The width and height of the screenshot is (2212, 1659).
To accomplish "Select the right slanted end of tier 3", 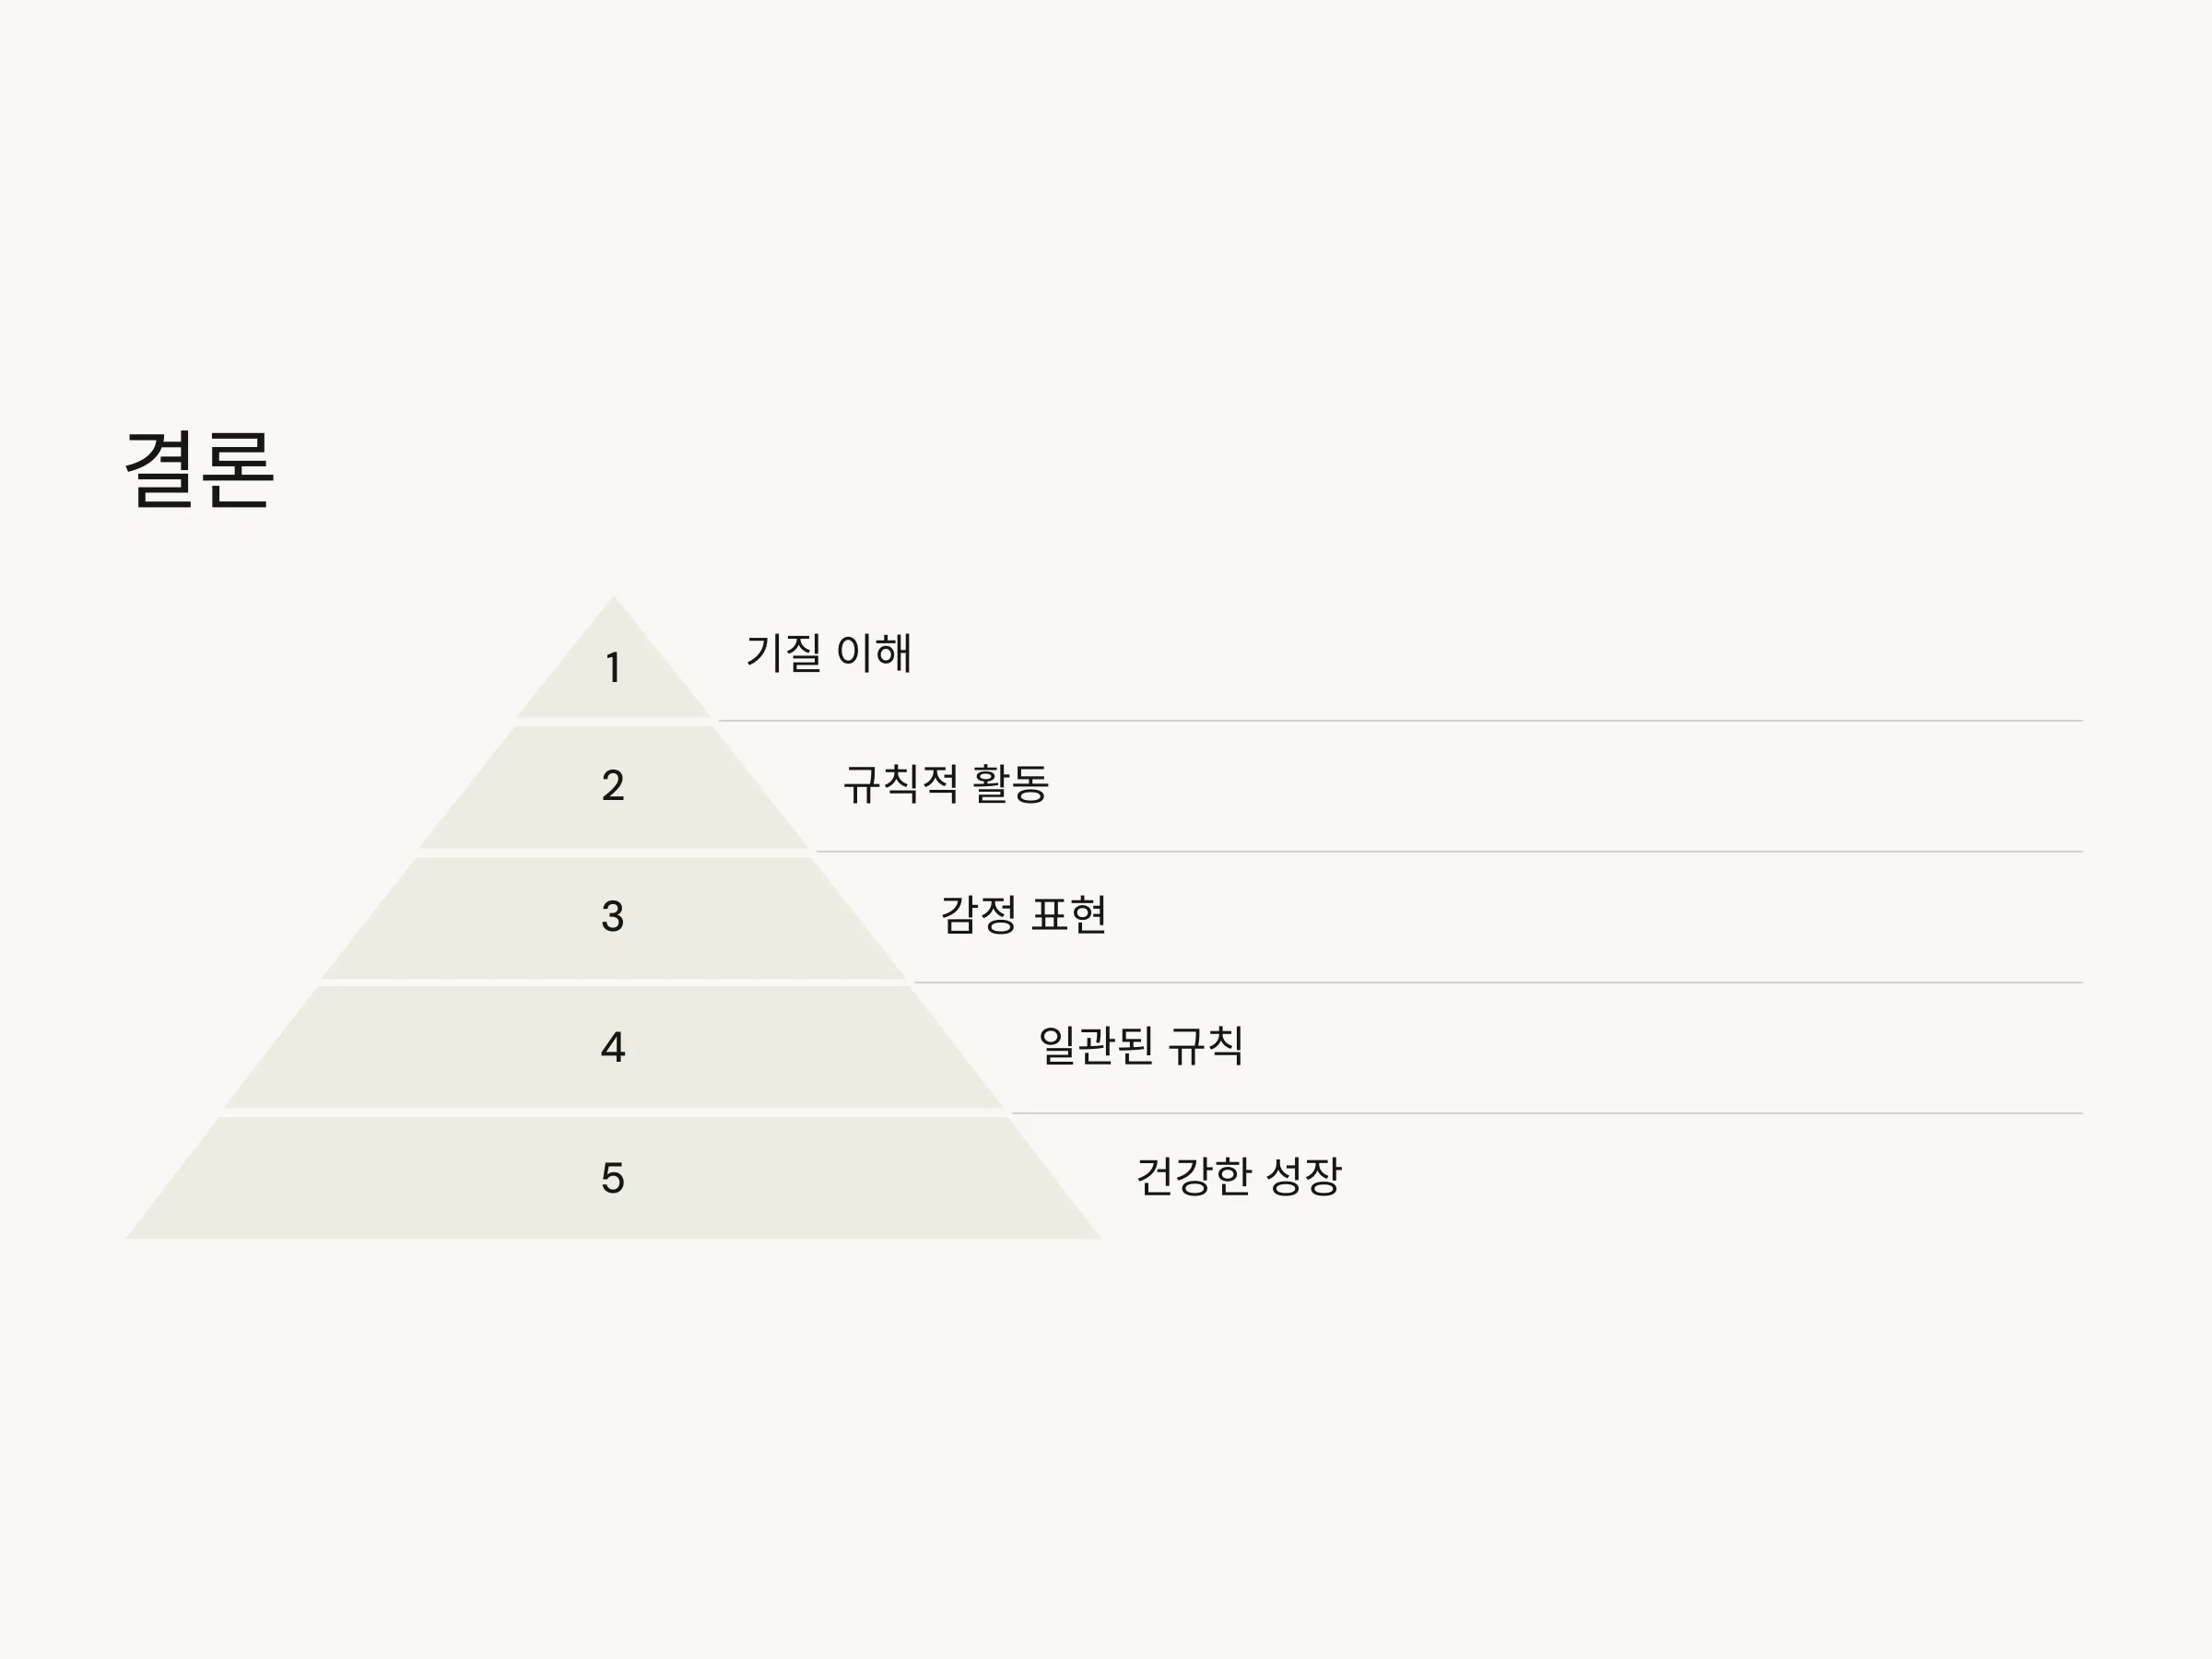I will point(858,918).
